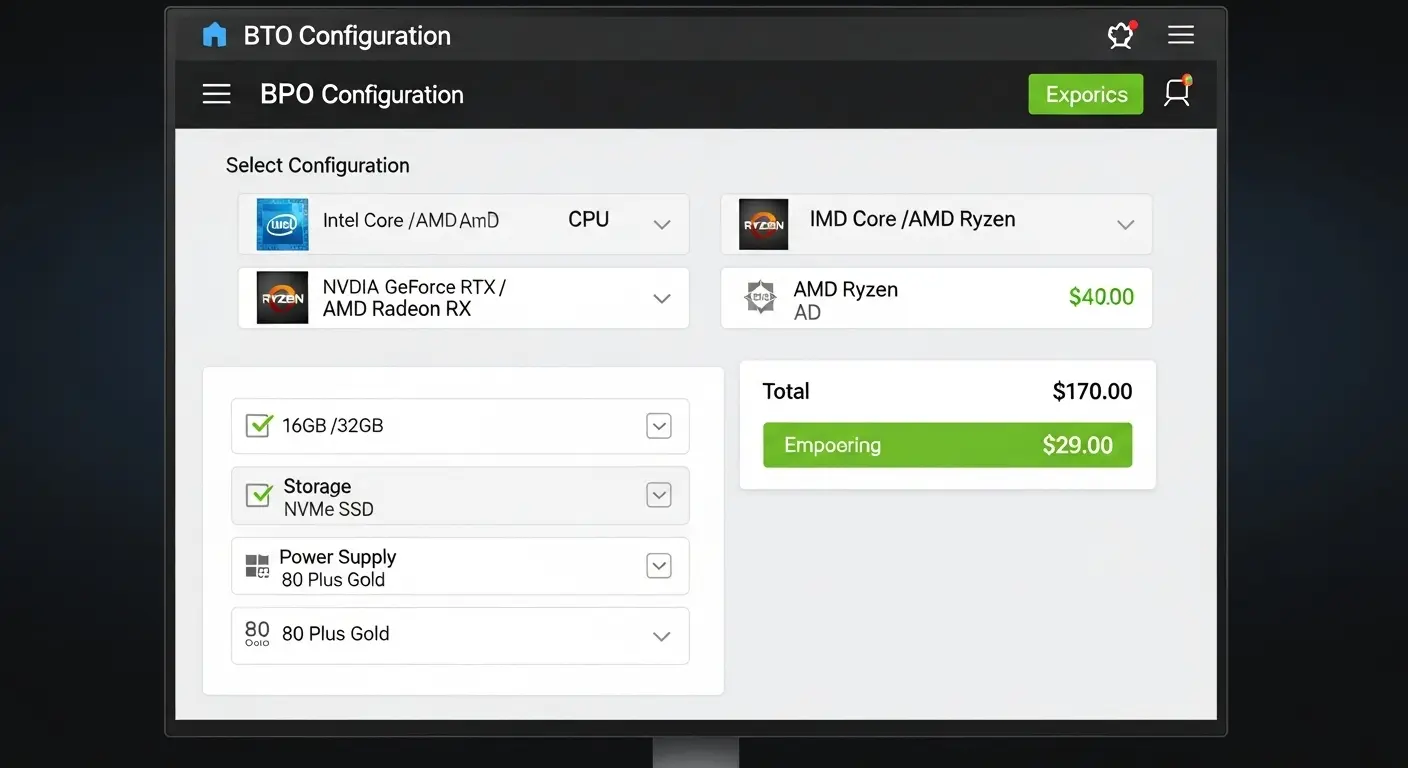Screen dimensions: 1408x768
Task: Uncheck the Storage NVMe SSD checkbox
Action: click(x=259, y=495)
